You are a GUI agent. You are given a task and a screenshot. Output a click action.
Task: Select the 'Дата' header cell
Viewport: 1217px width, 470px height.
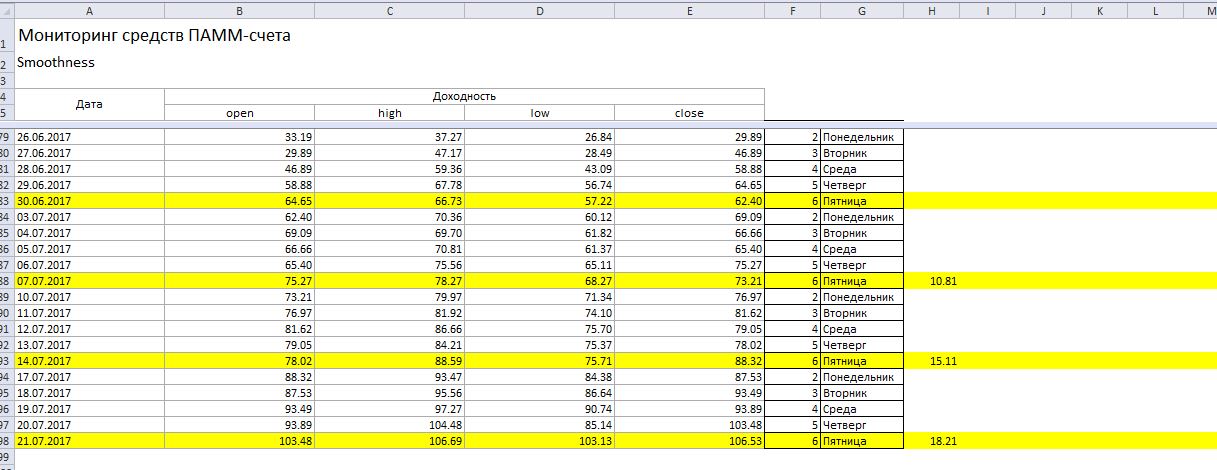pyautogui.click(x=89, y=104)
